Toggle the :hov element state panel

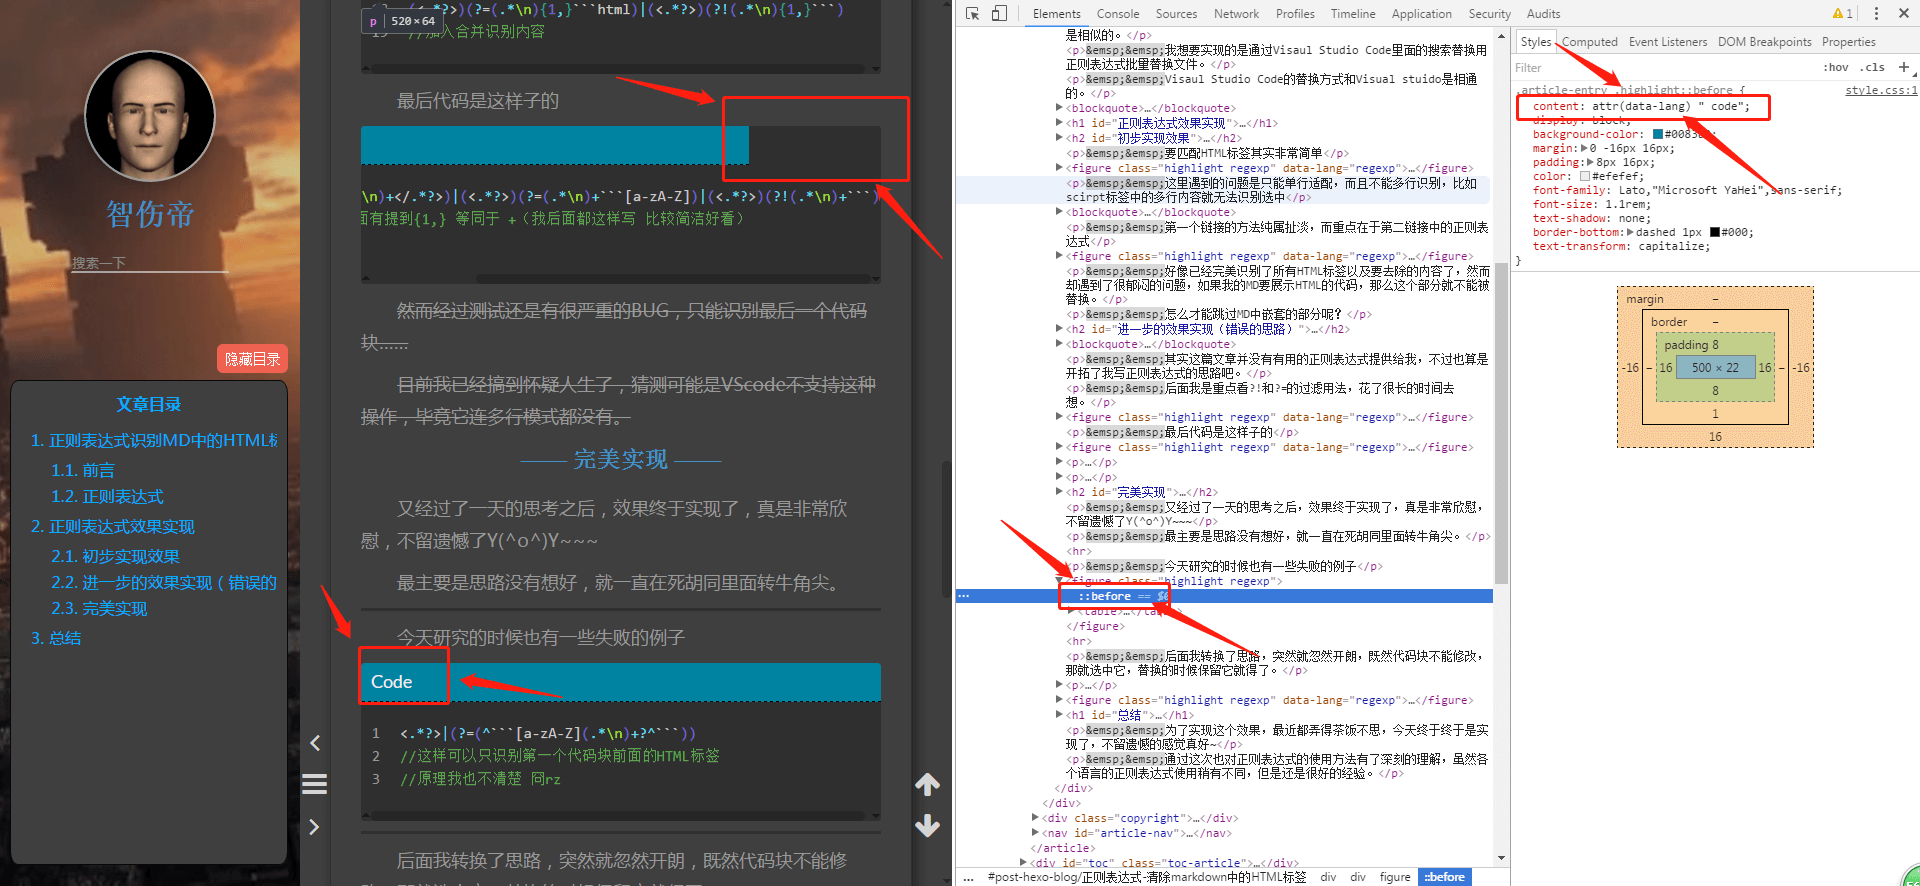point(1835,67)
